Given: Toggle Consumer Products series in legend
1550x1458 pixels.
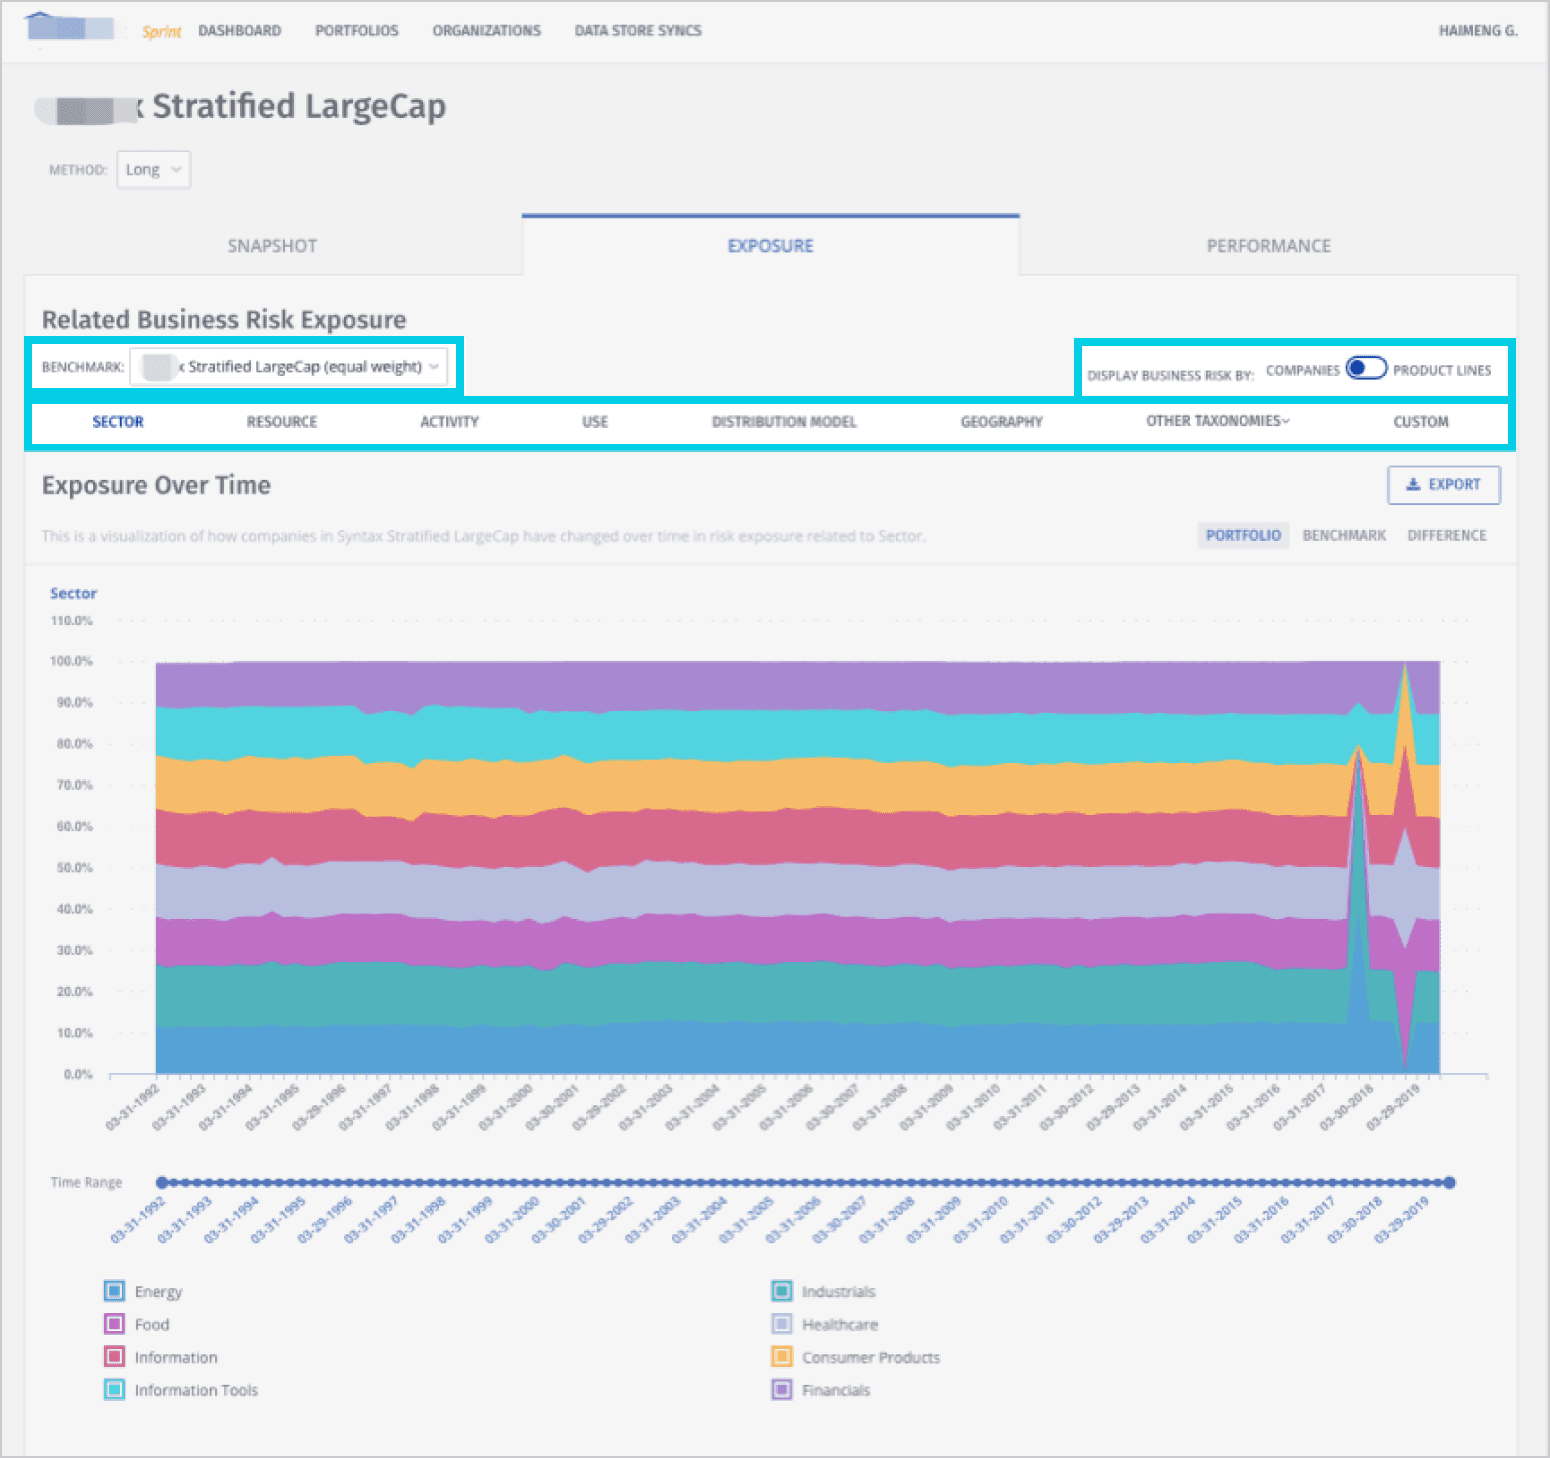Looking at the screenshot, I should (x=782, y=1357).
